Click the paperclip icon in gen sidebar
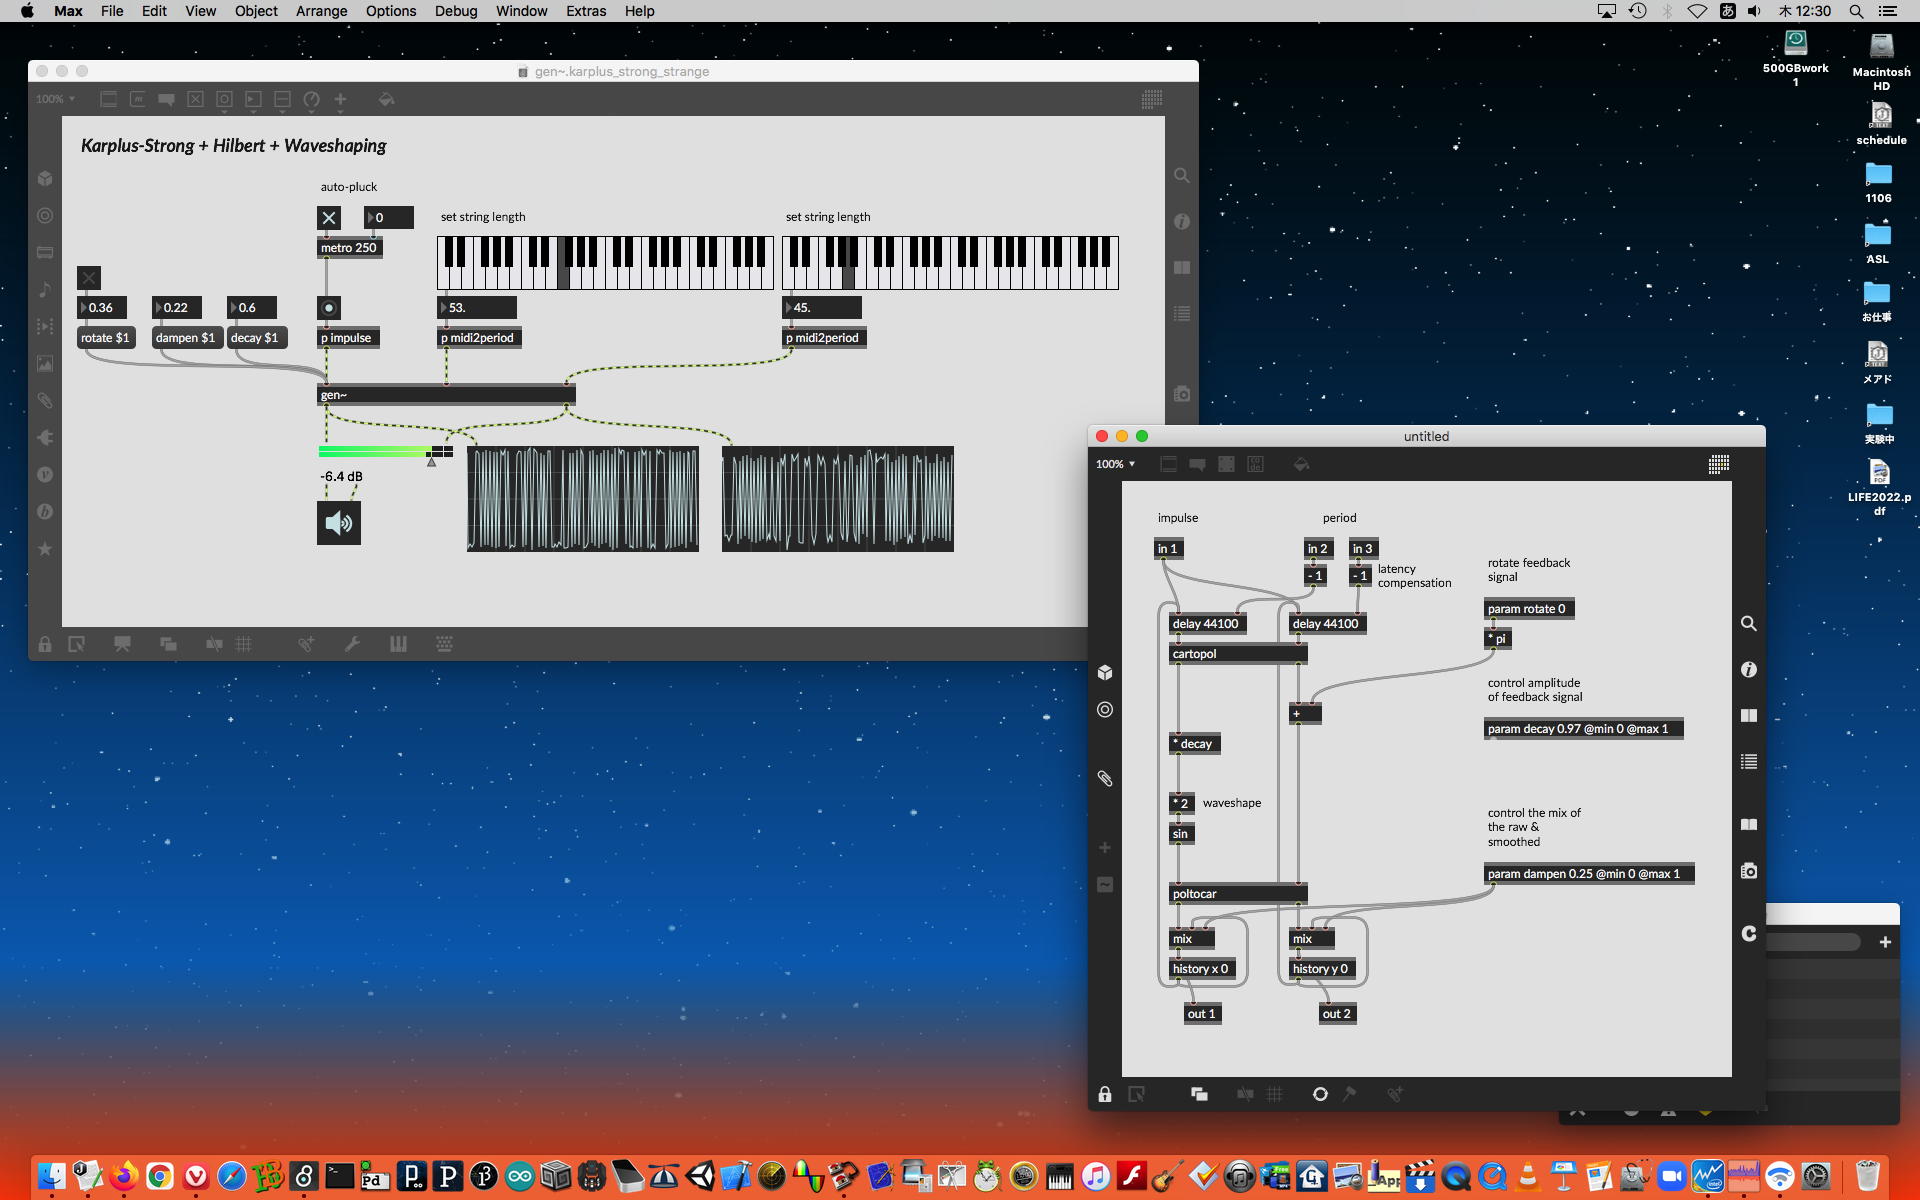The width and height of the screenshot is (1920, 1200). click(x=1105, y=778)
